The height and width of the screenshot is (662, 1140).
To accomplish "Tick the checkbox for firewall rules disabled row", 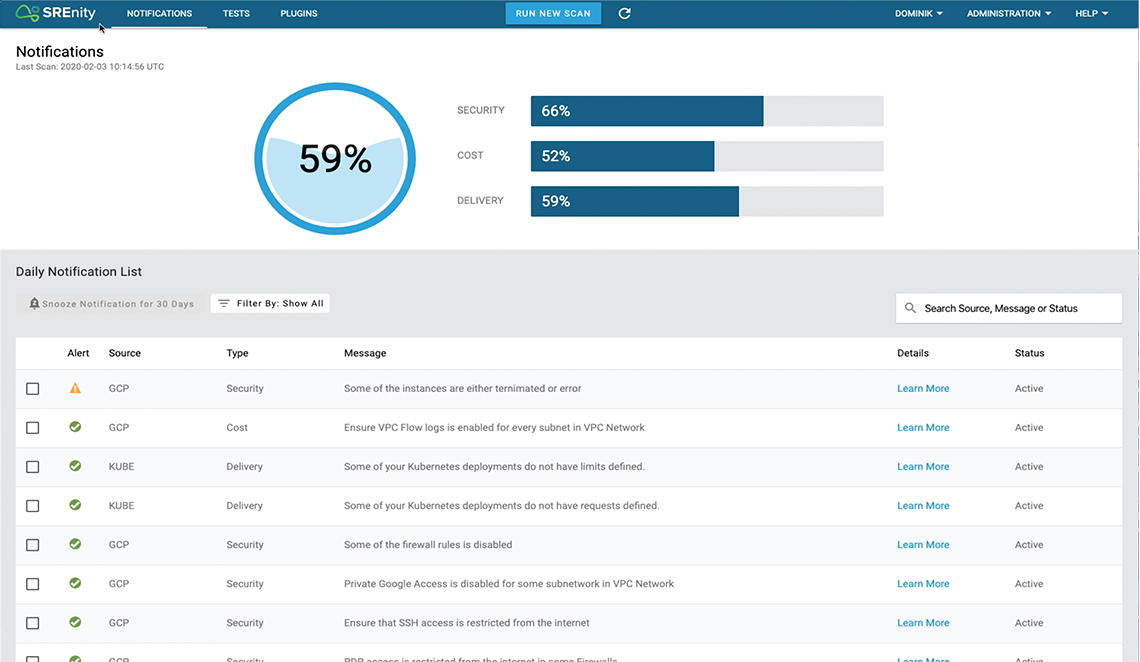I will (x=33, y=545).
